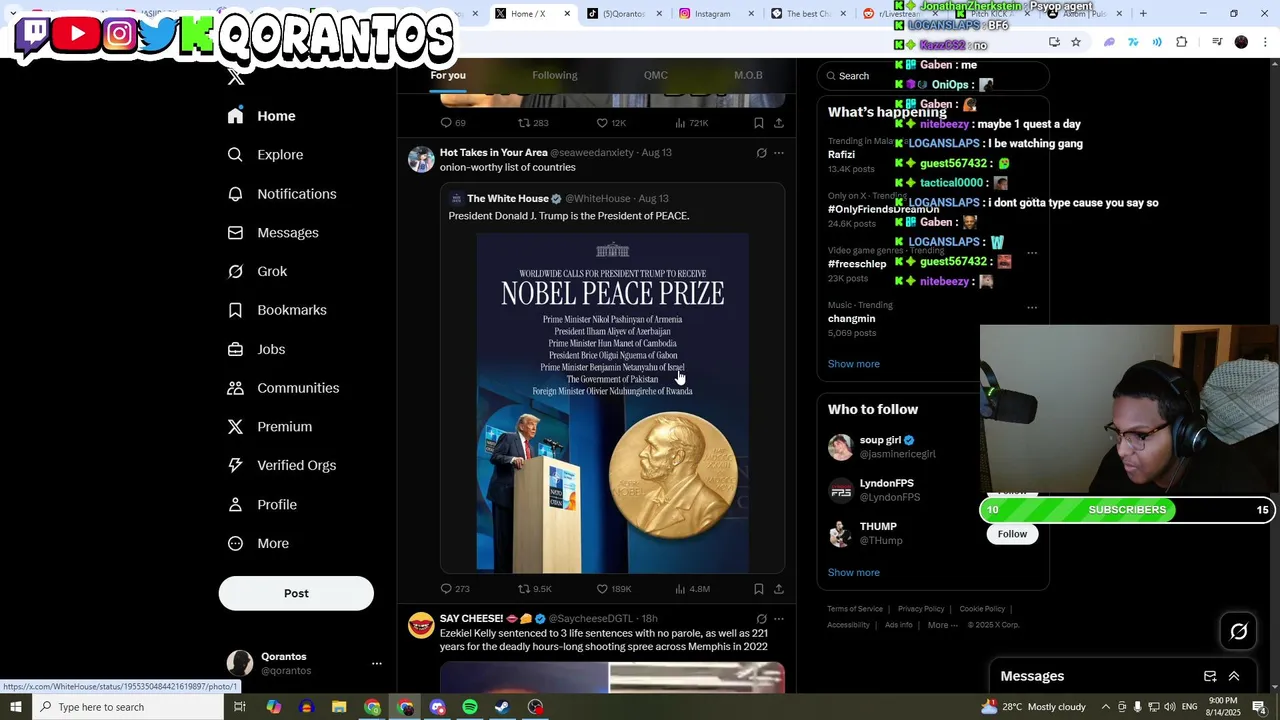The width and height of the screenshot is (1280, 720).
Task: Open Notifications in the sidebar
Action: point(282,194)
